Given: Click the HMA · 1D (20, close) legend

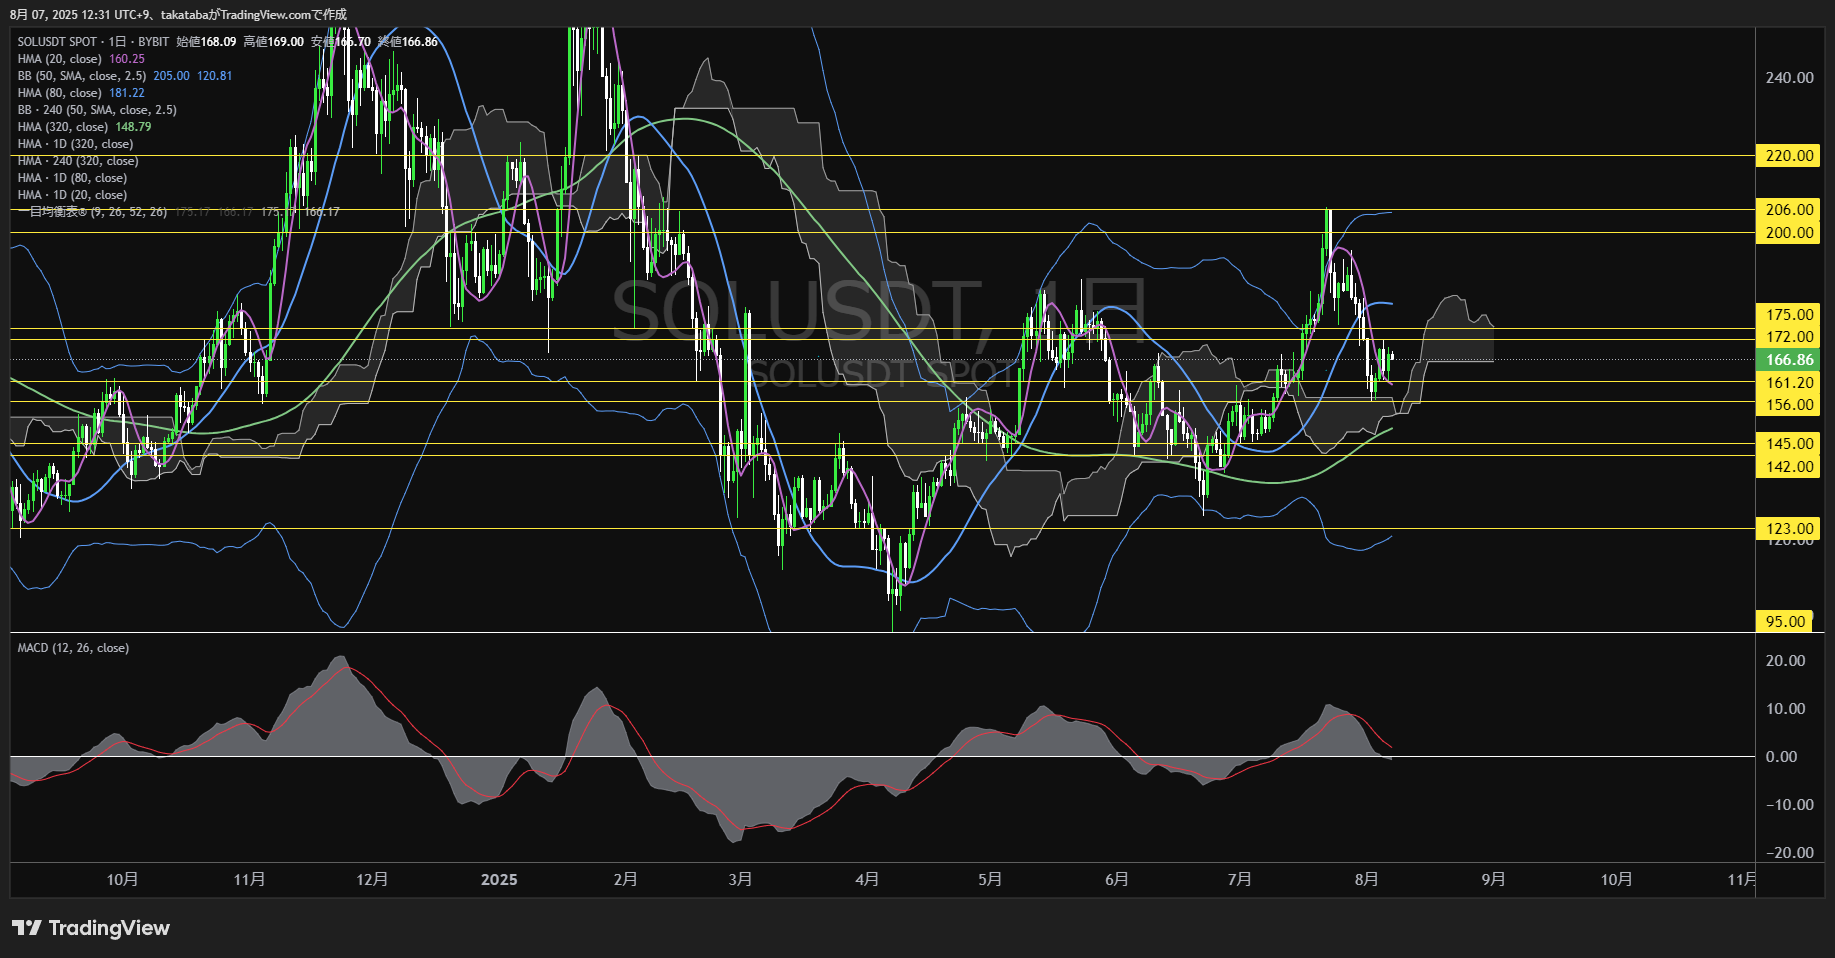Looking at the screenshot, I should (72, 195).
